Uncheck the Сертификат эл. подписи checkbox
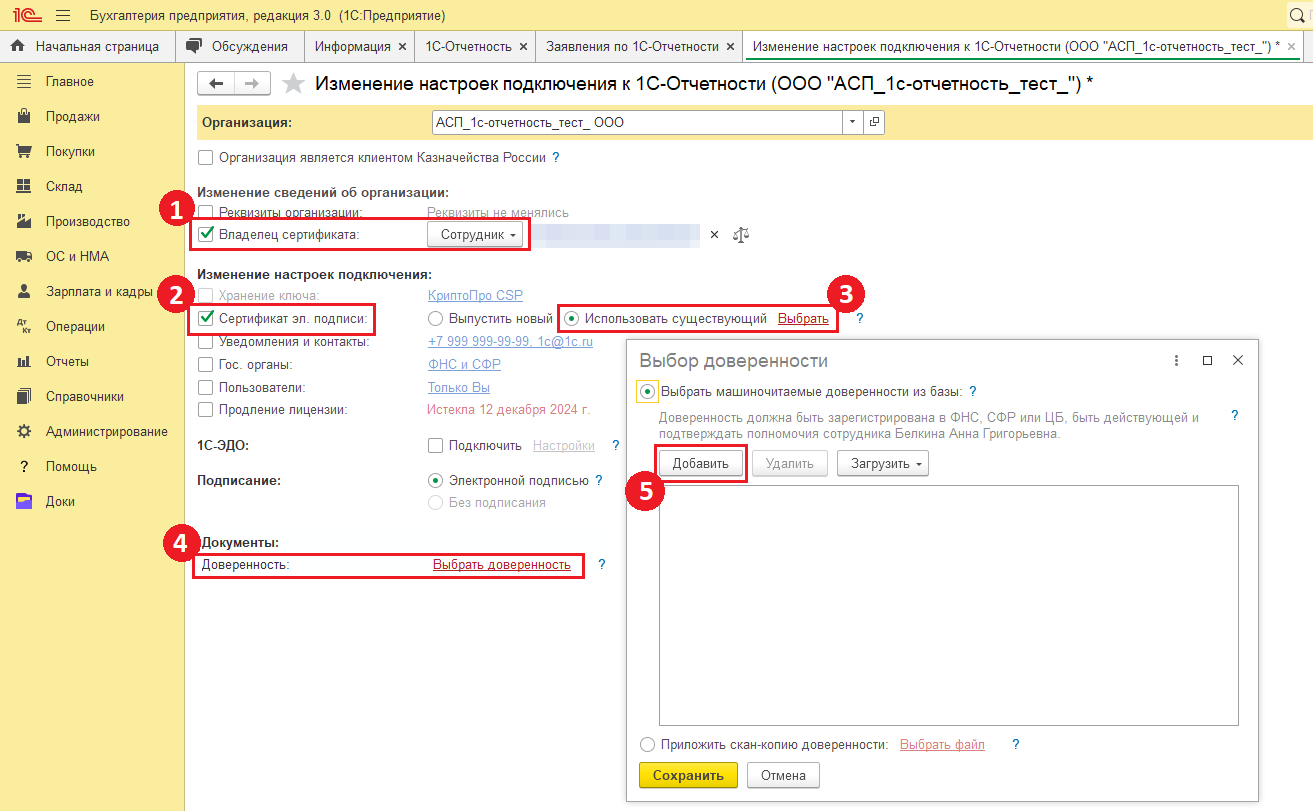Viewport: 1313px width, 811px height. [206, 319]
